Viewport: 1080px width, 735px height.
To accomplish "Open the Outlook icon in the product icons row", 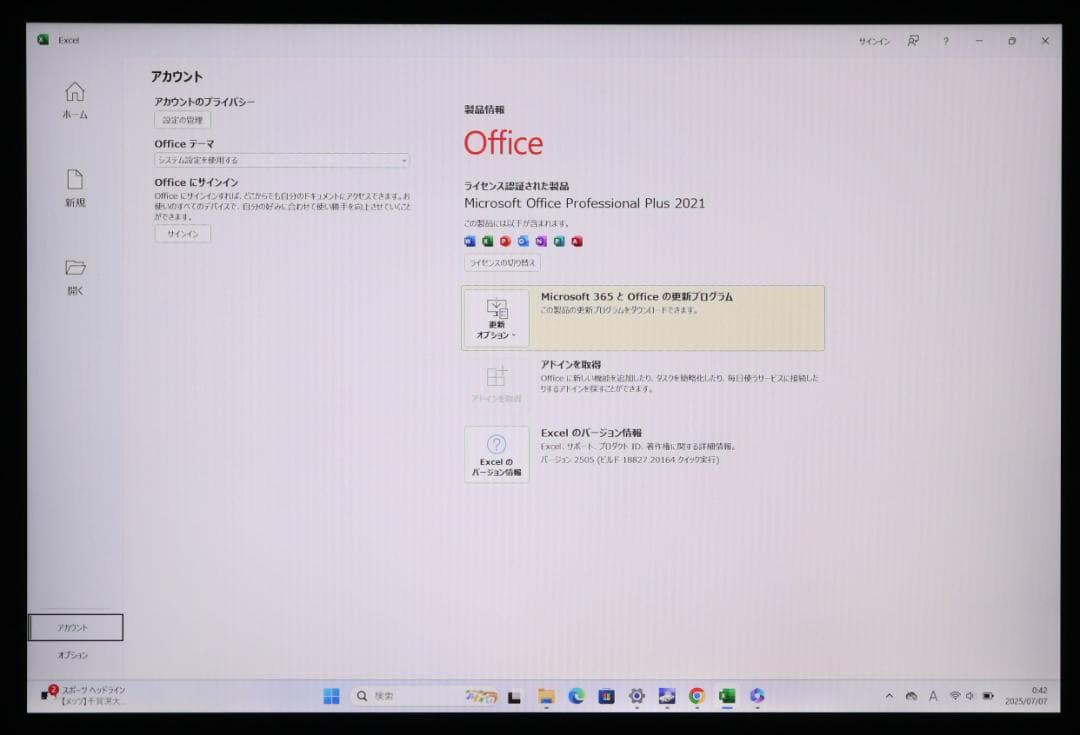I will coord(523,240).
